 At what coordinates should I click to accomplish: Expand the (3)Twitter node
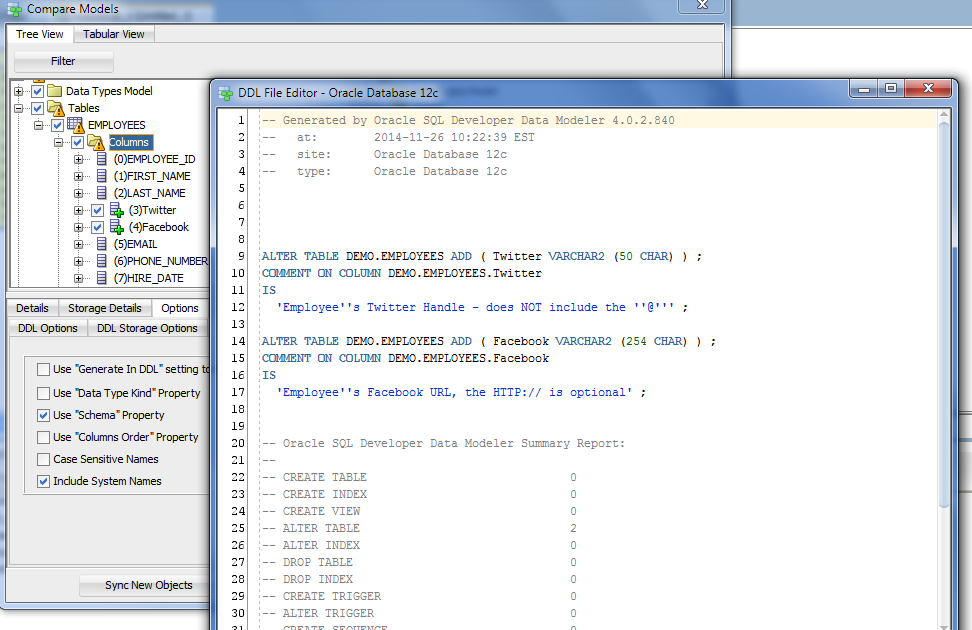coord(78,210)
